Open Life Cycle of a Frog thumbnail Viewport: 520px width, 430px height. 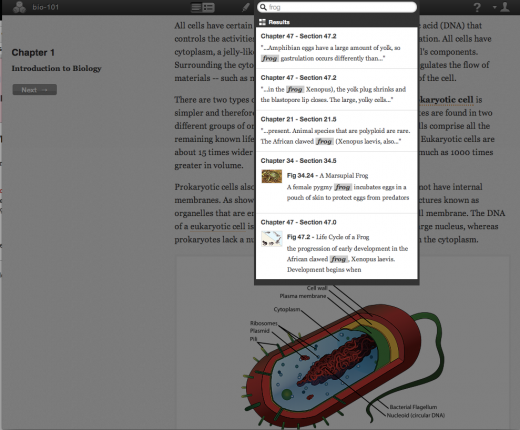click(271, 238)
